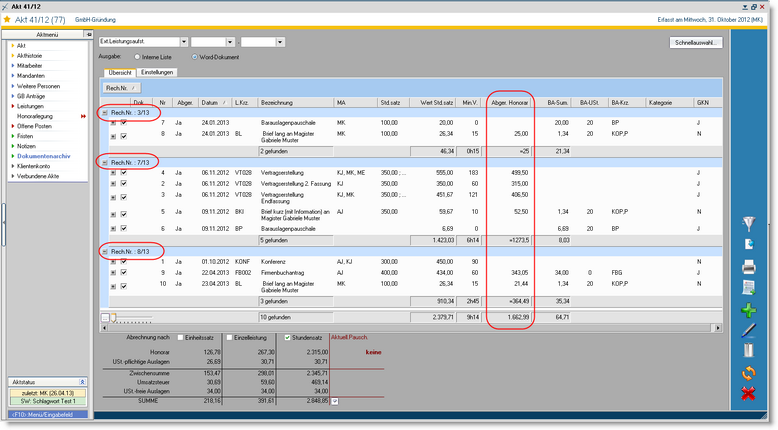Toggle checkbox in row Nr 5
This screenshot has height=430, width=778.
click(x=124, y=214)
